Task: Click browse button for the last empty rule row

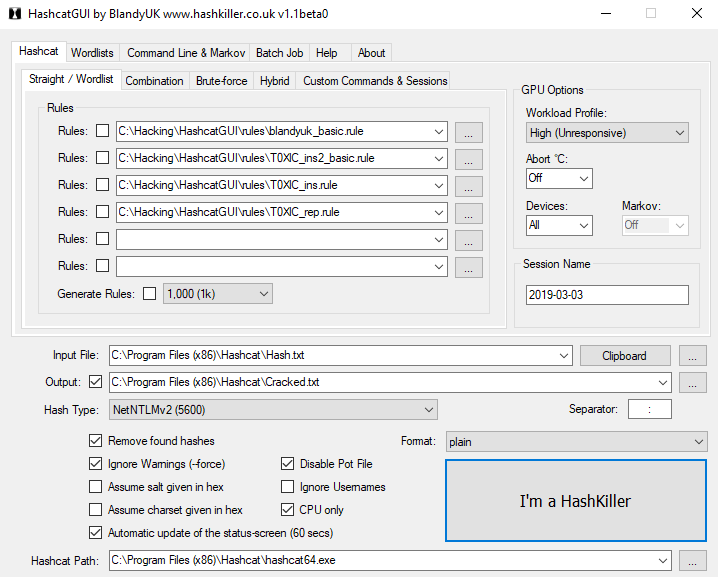Action: (468, 267)
